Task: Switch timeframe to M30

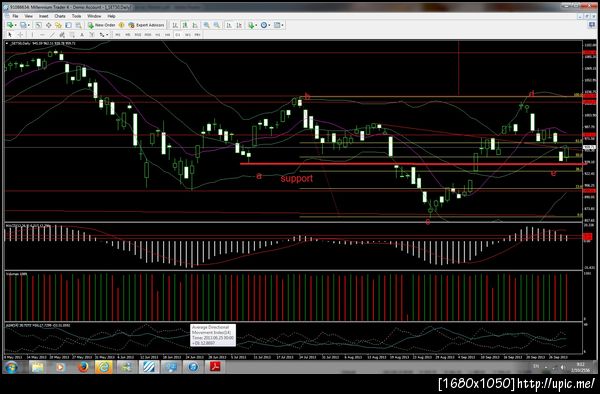Action: tap(148, 35)
